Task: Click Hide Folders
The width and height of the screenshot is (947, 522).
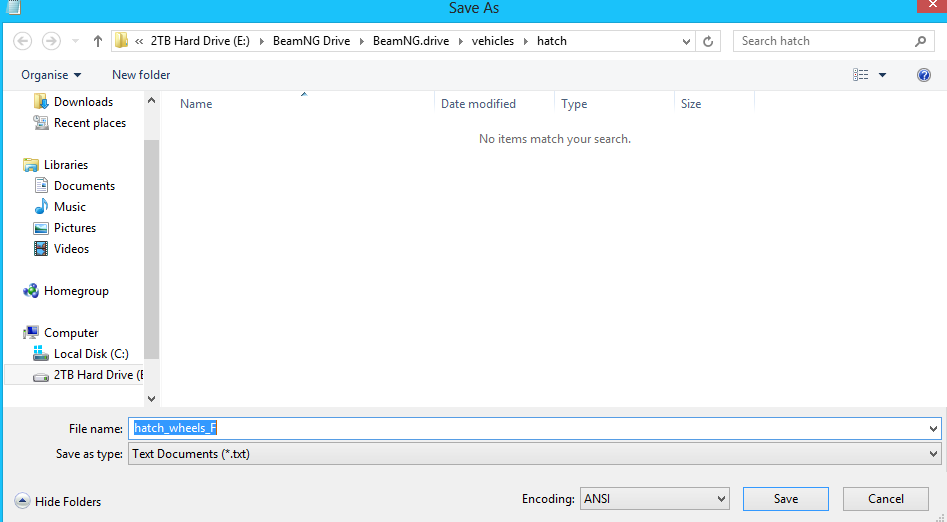Action: click(x=57, y=501)
